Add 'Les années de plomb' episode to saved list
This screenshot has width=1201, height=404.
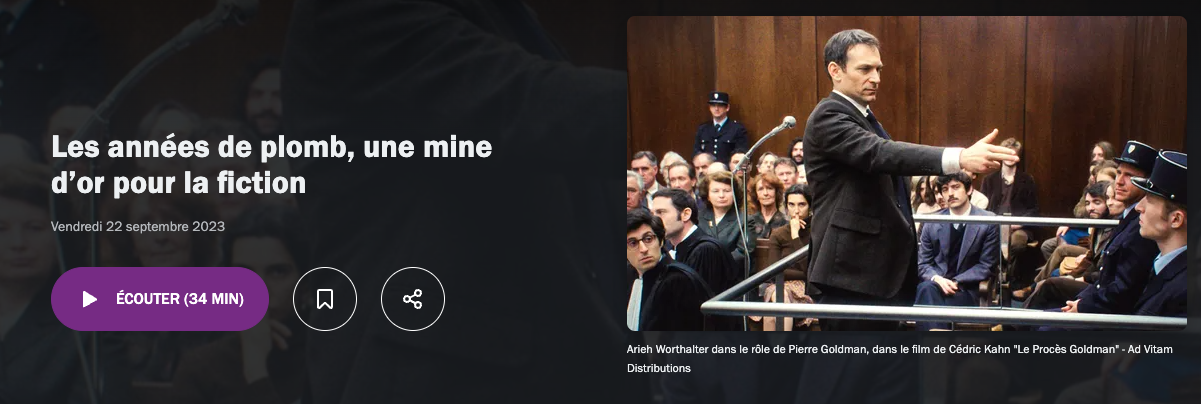tap(325, 299)
